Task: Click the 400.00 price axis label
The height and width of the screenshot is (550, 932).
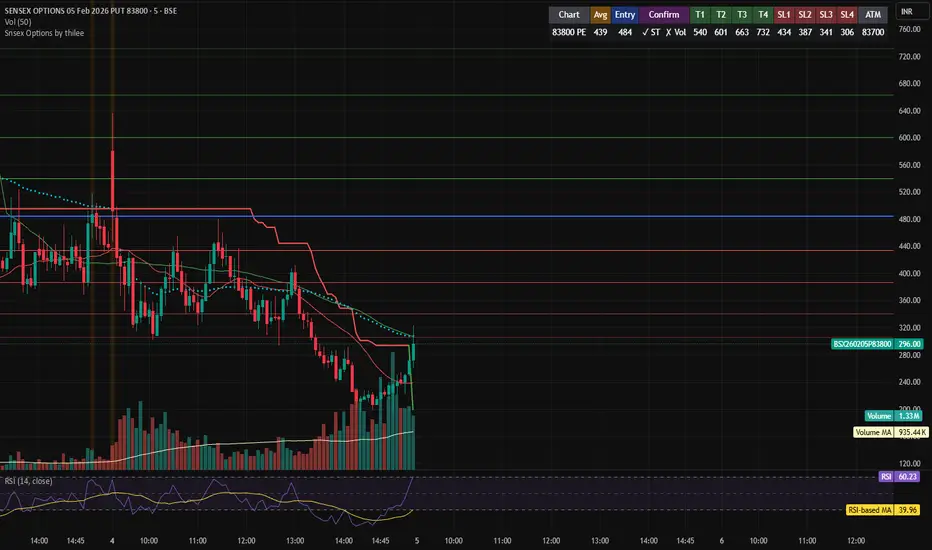Action: pyautogui.click(x=909, y=274)
